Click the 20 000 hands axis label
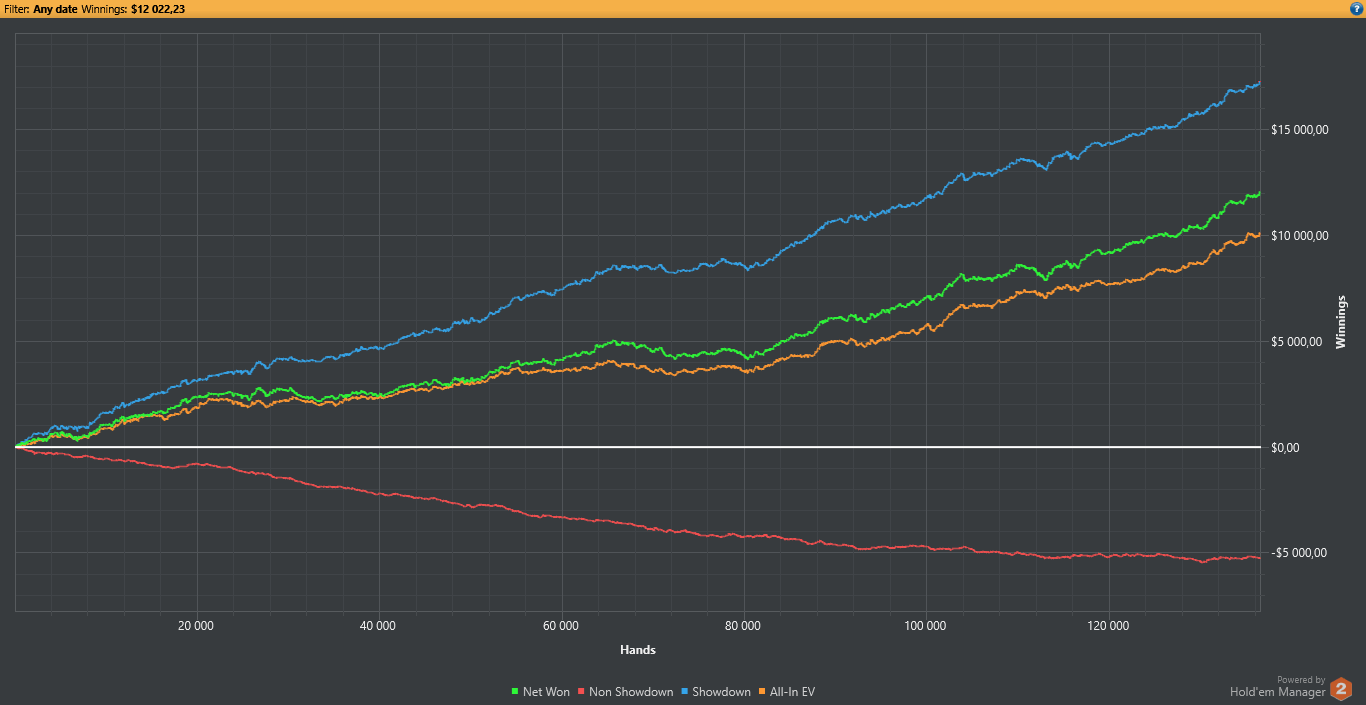Image resolution: width=1366 pixels, height=705 pixels. point(196,627)
